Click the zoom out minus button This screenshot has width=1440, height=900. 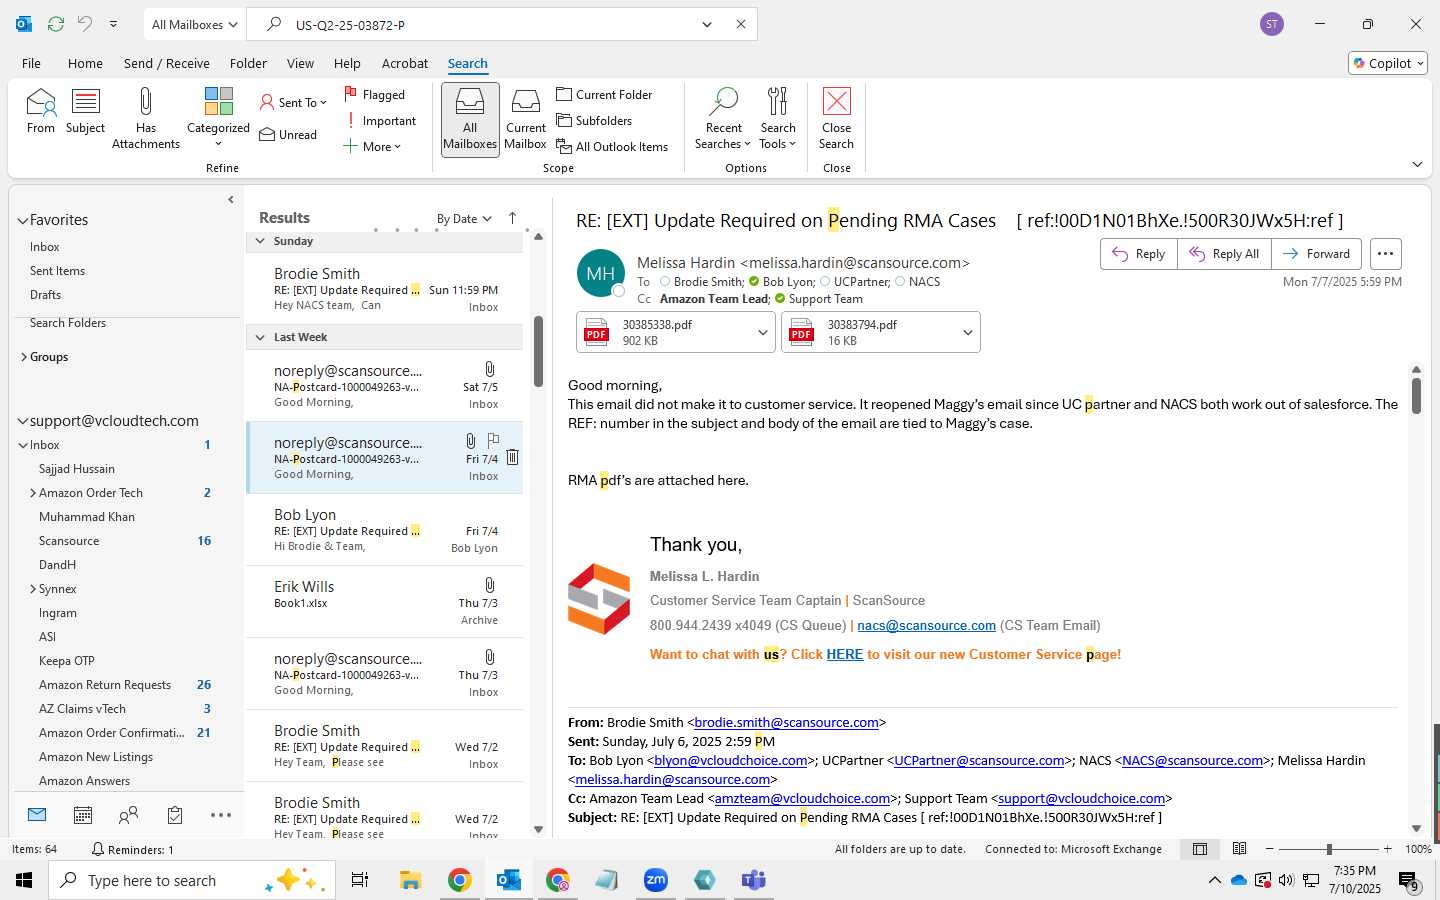coord(1270,849)
